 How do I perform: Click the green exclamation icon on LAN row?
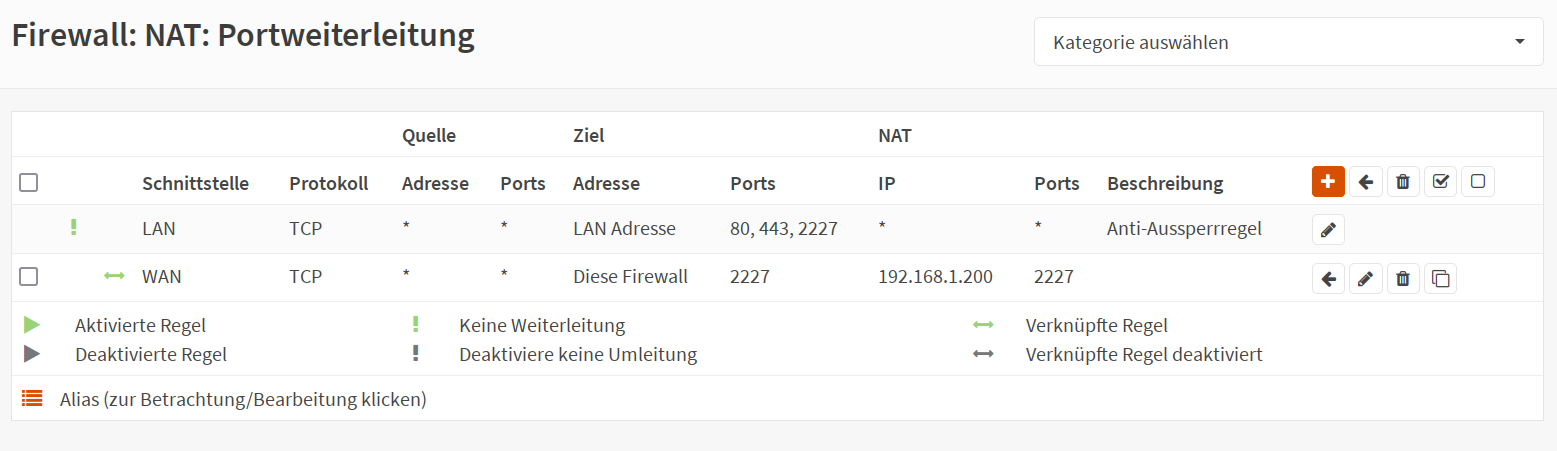(x=73, y=227)
